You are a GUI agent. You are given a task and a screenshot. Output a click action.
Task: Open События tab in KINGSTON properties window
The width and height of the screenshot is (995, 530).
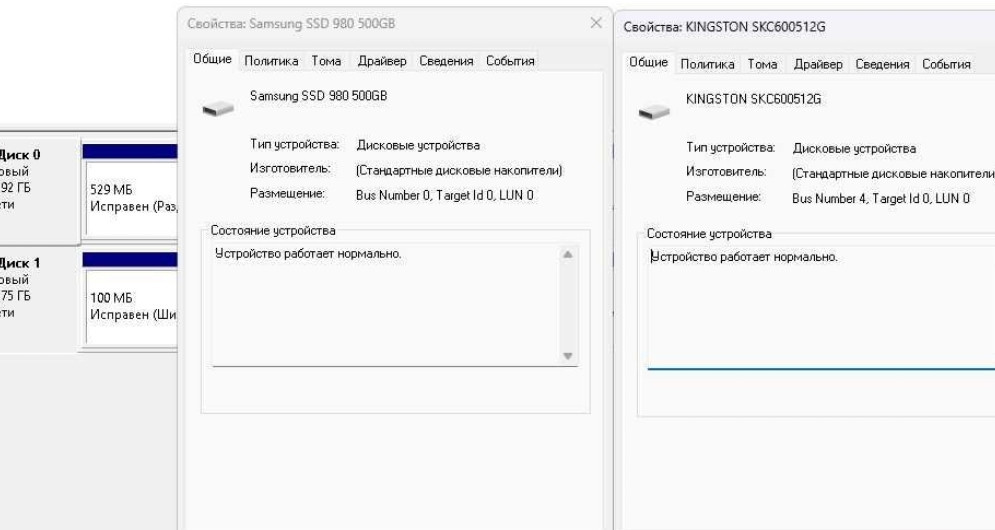(946, 64)
